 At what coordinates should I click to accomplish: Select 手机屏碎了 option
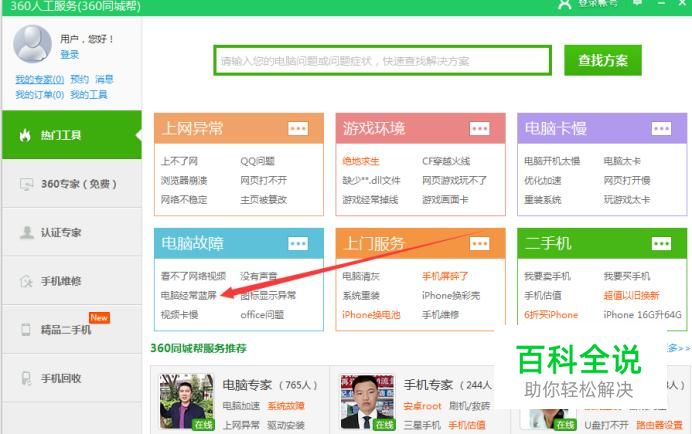click(x=445, y=276)
